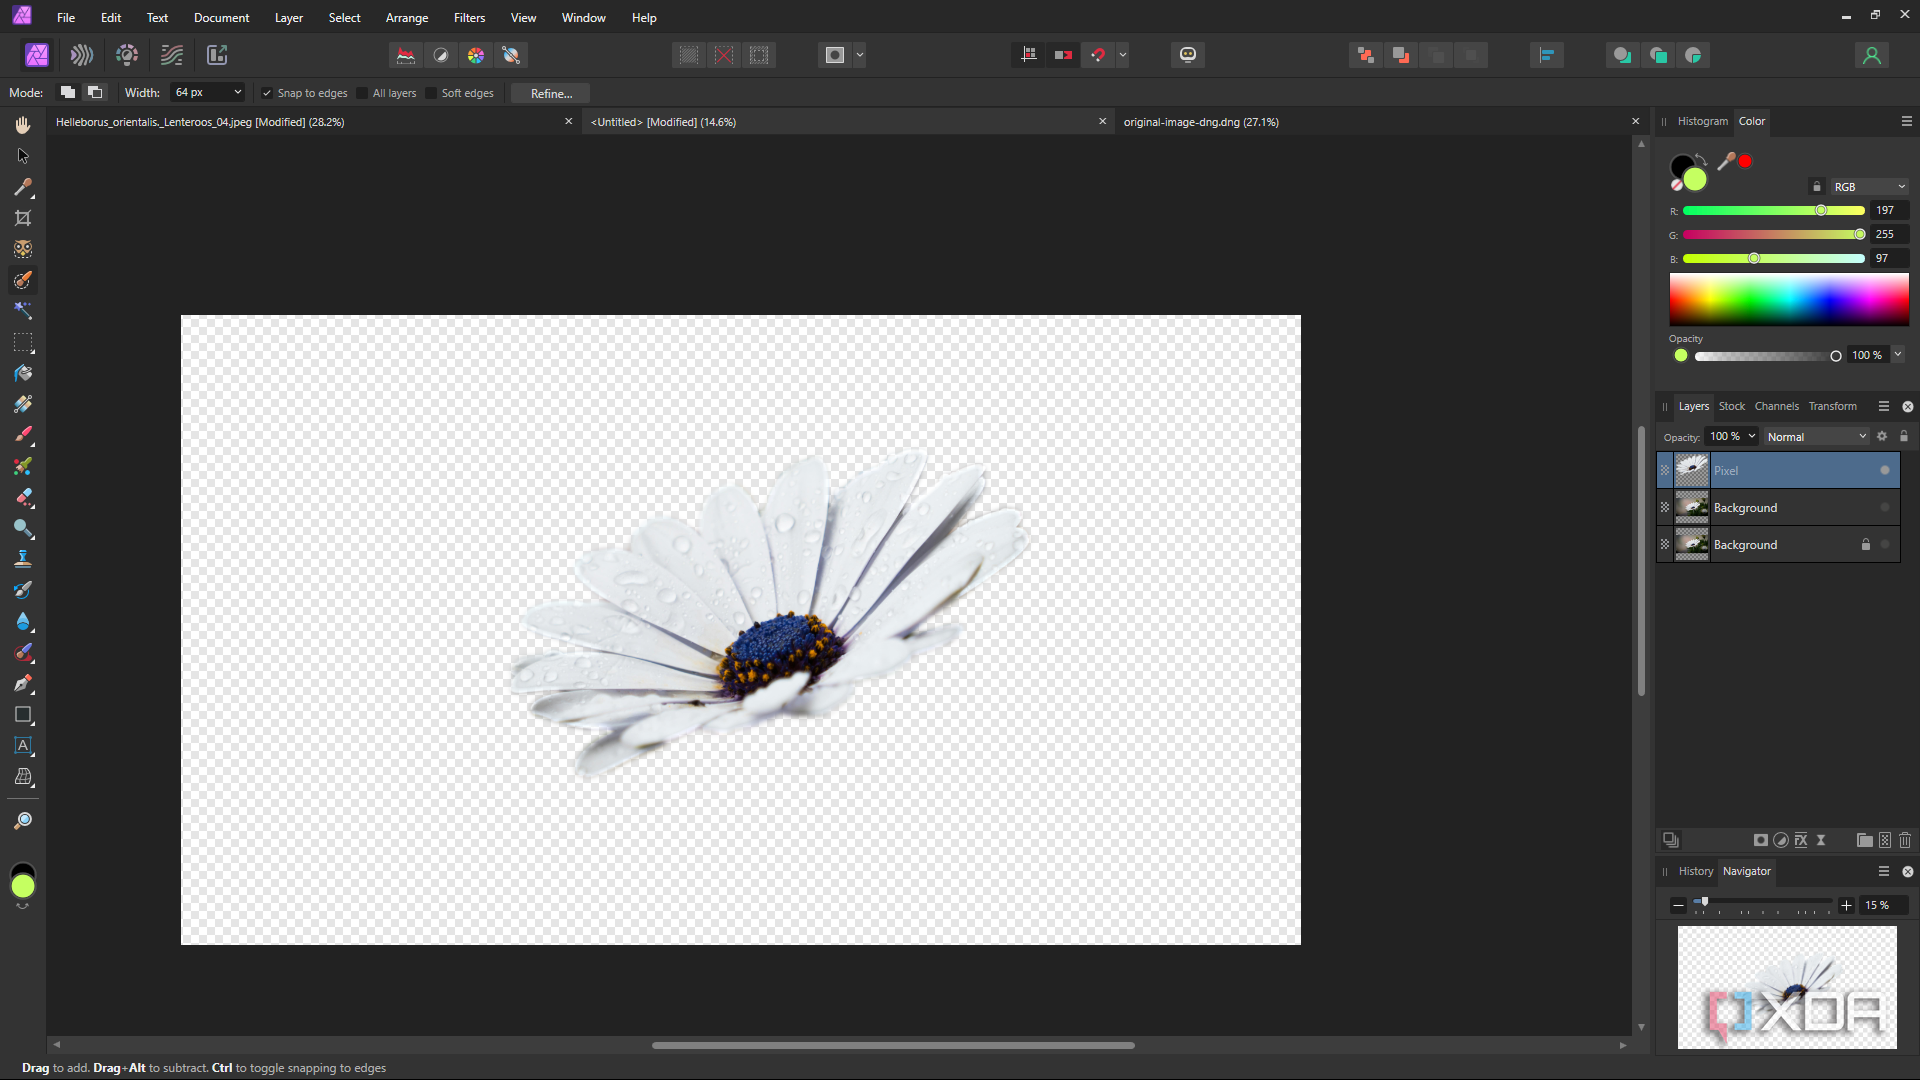The height and width of the screenshot is (1080, 1920).
Task: Select the Mesh Warp tool
Action: 23,777
